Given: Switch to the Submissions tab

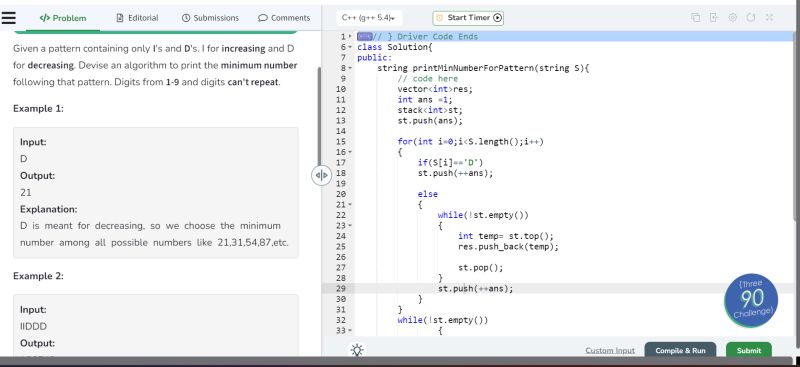Looking at the screenshot, I should point(210,18).
